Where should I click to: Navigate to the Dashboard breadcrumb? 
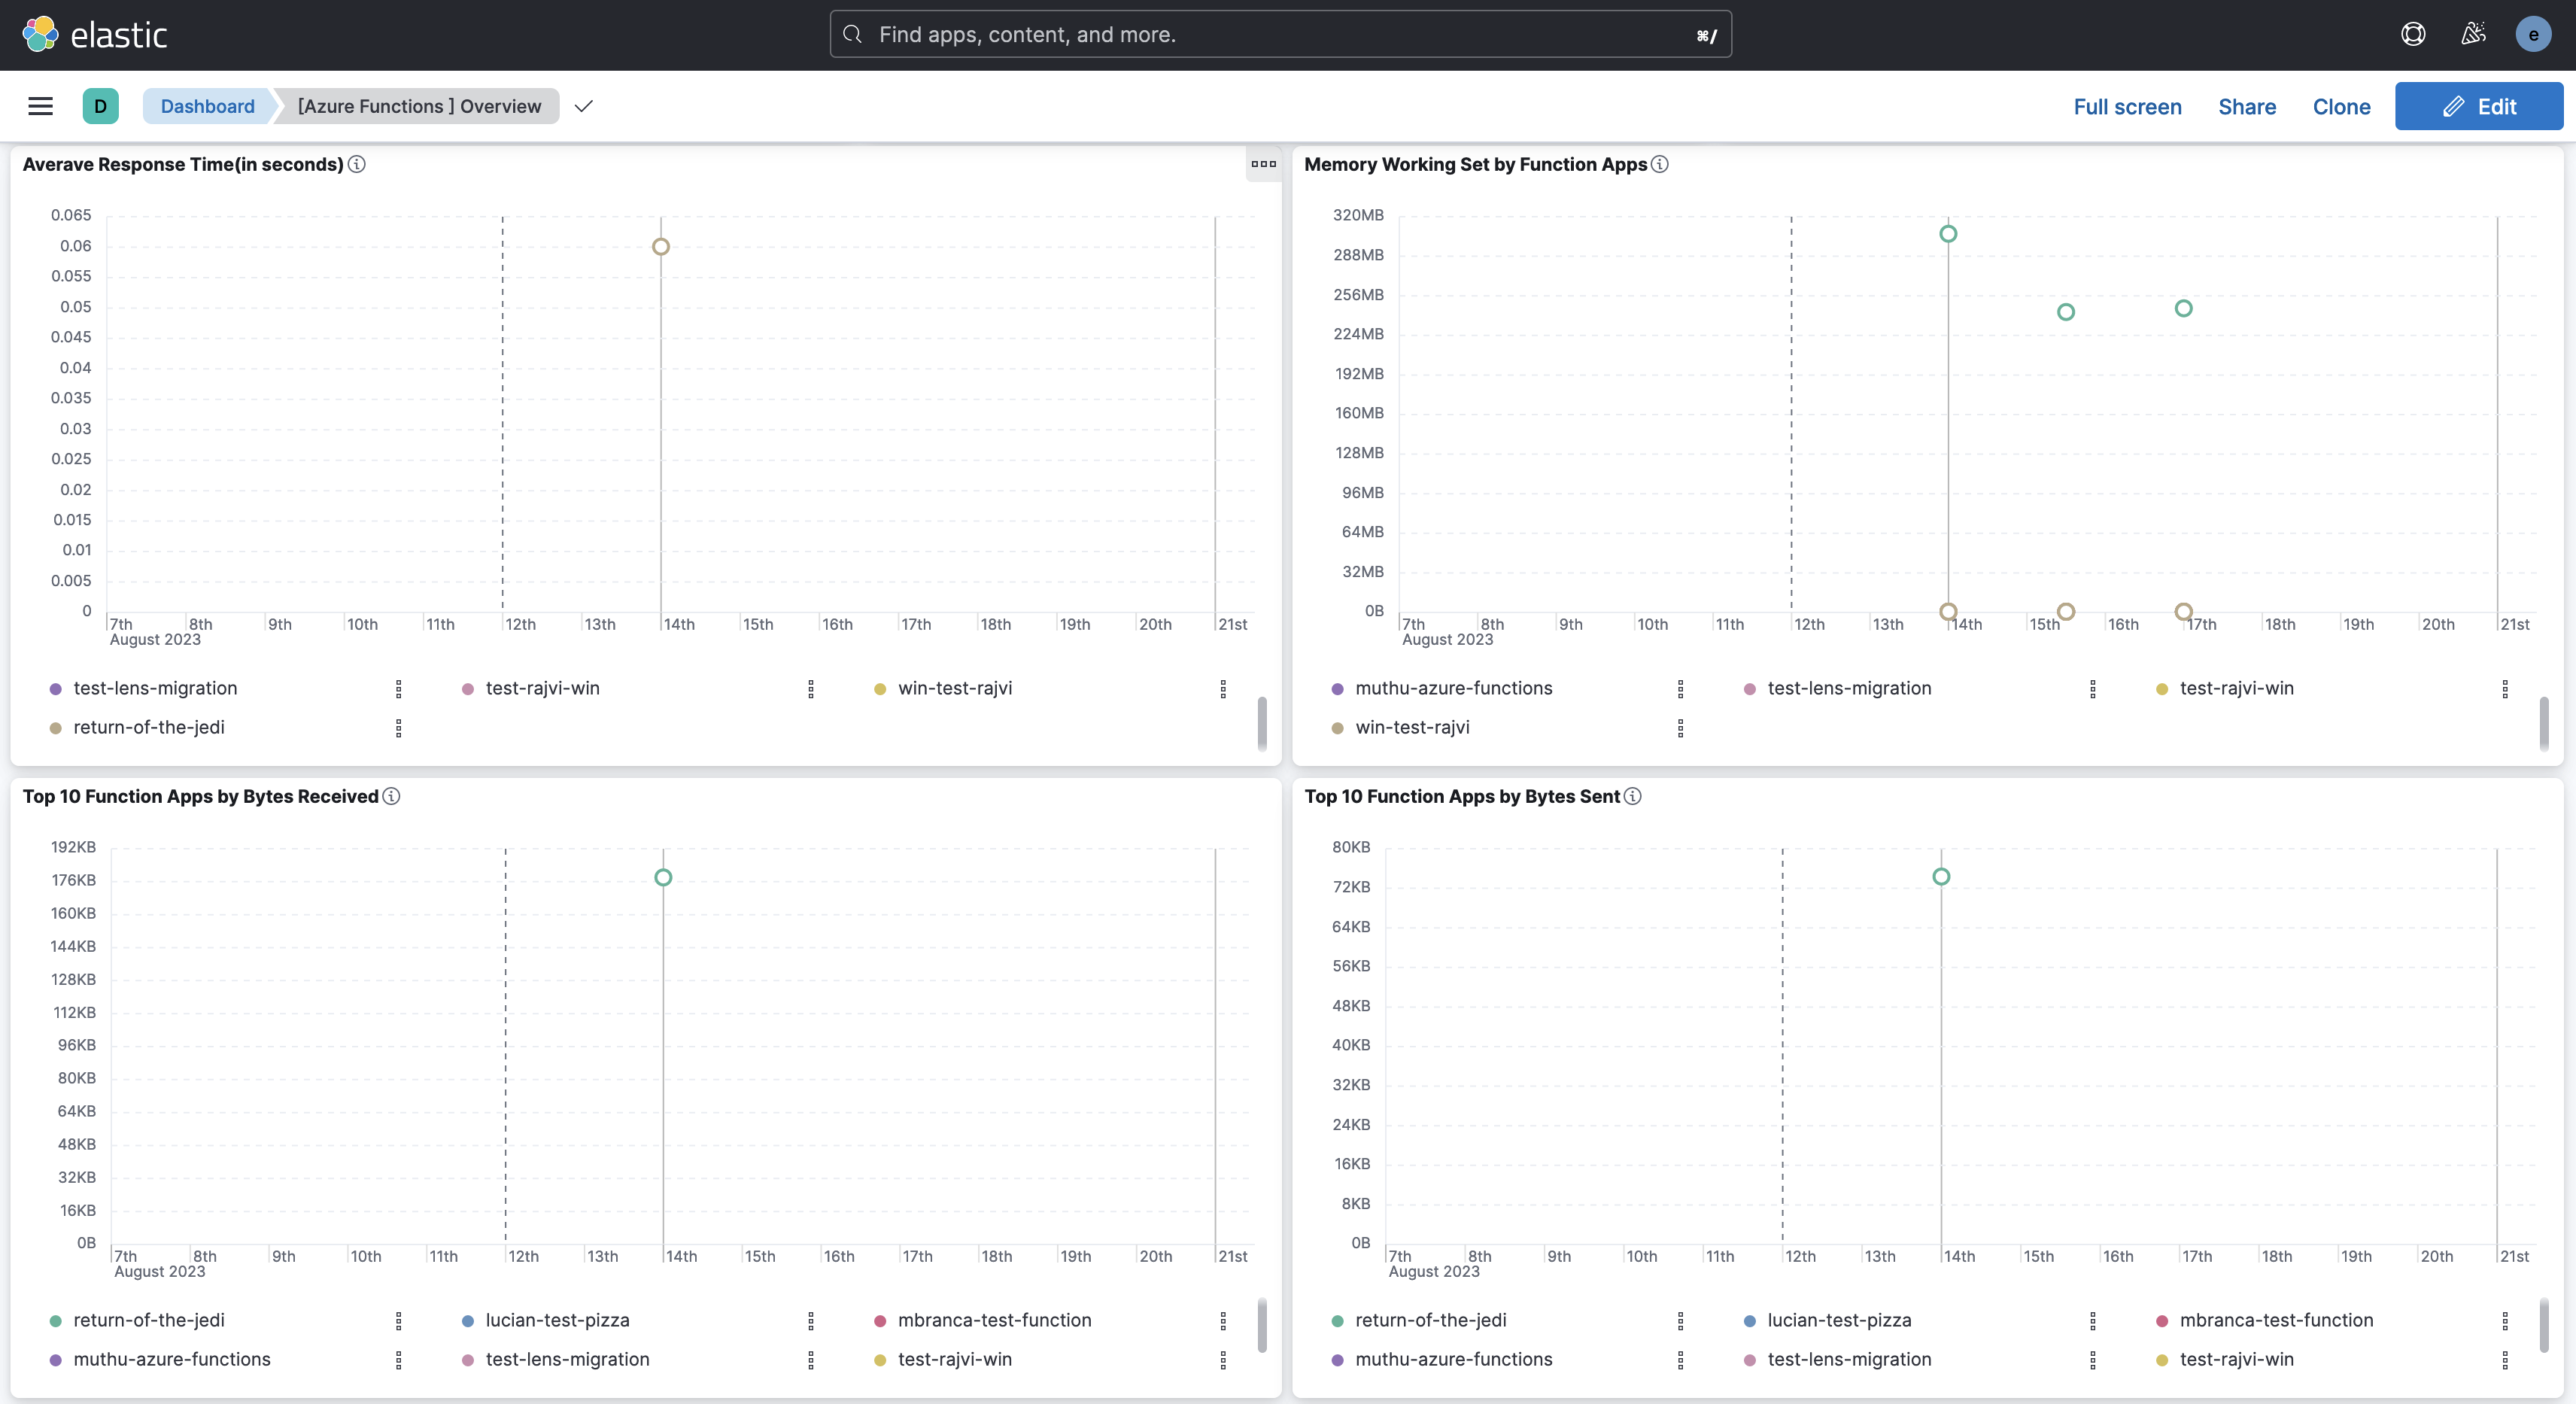pos(207,106)
